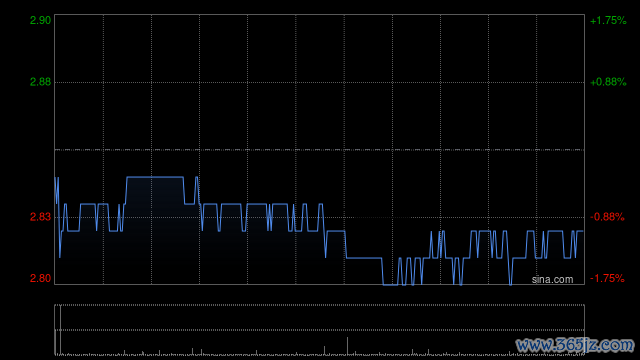The width and height of the screenshot is (640, 360).
Task: Click the +0.88% percentage label
Action: (608, 82)
